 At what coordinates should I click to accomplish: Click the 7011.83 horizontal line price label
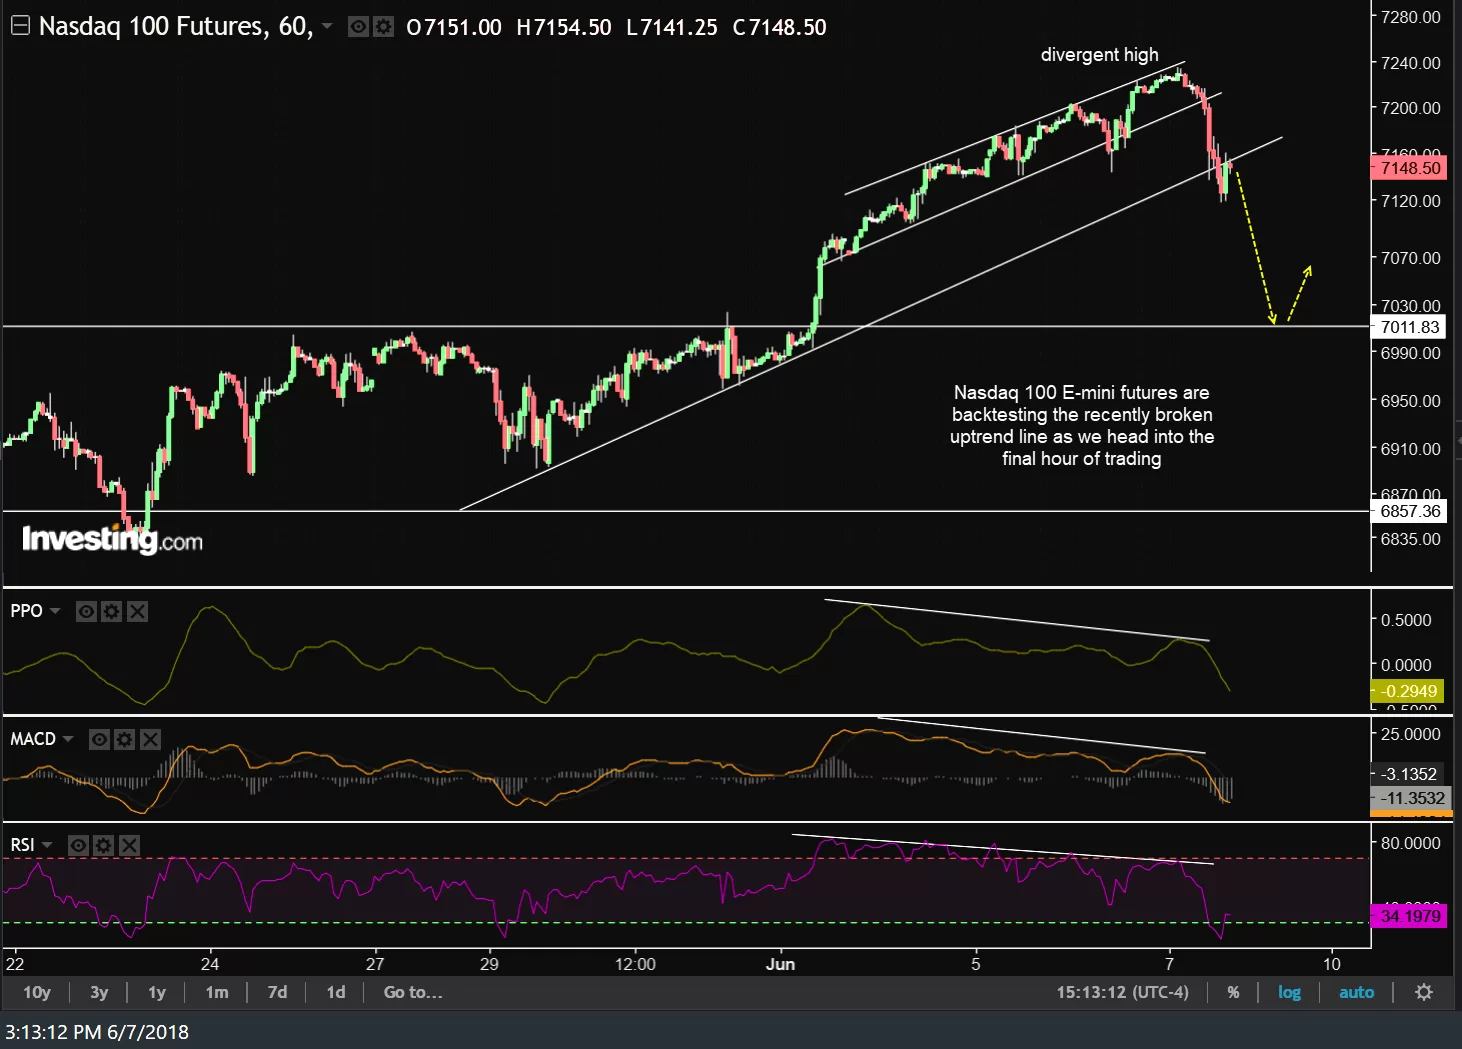pos(1409,327)
